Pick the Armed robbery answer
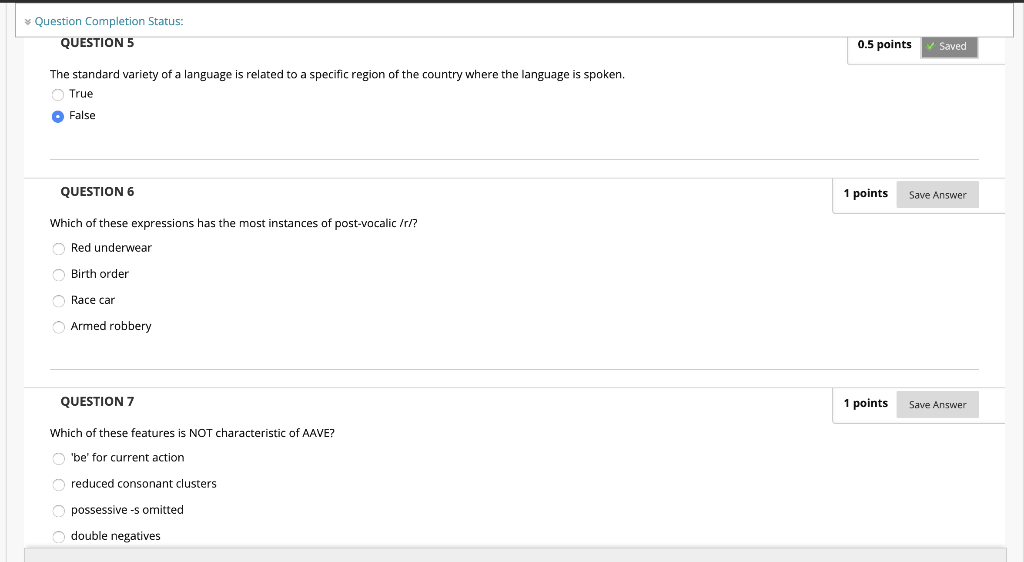 coord(59,327)
